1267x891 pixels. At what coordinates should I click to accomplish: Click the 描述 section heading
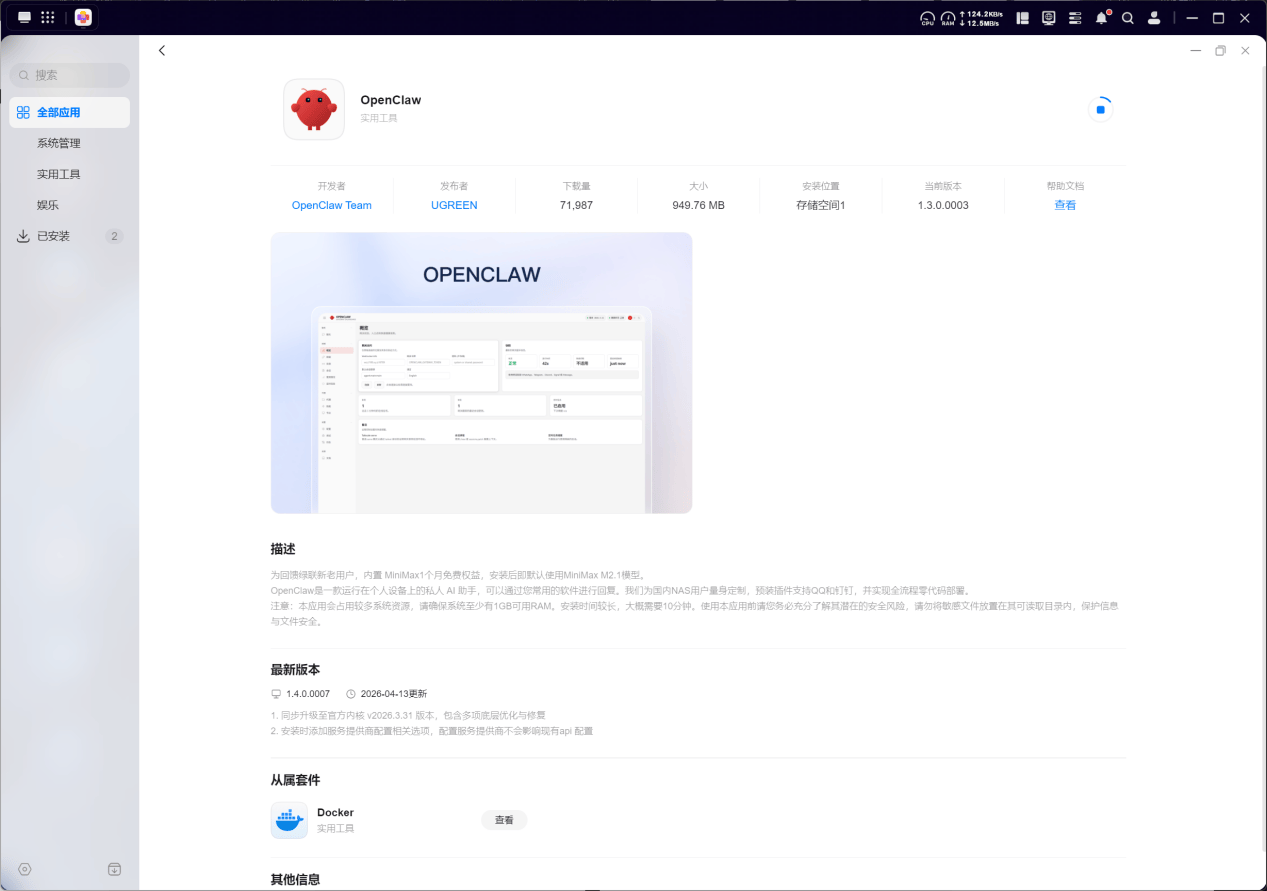coord(283,549)
